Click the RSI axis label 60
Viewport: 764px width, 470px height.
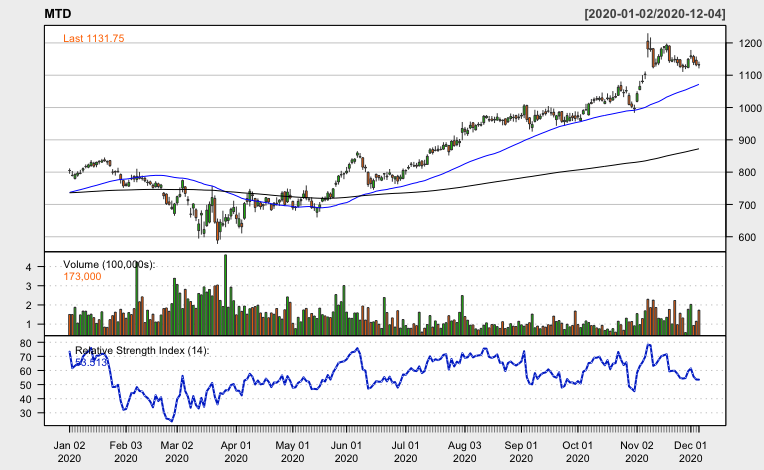pos(26,371)
